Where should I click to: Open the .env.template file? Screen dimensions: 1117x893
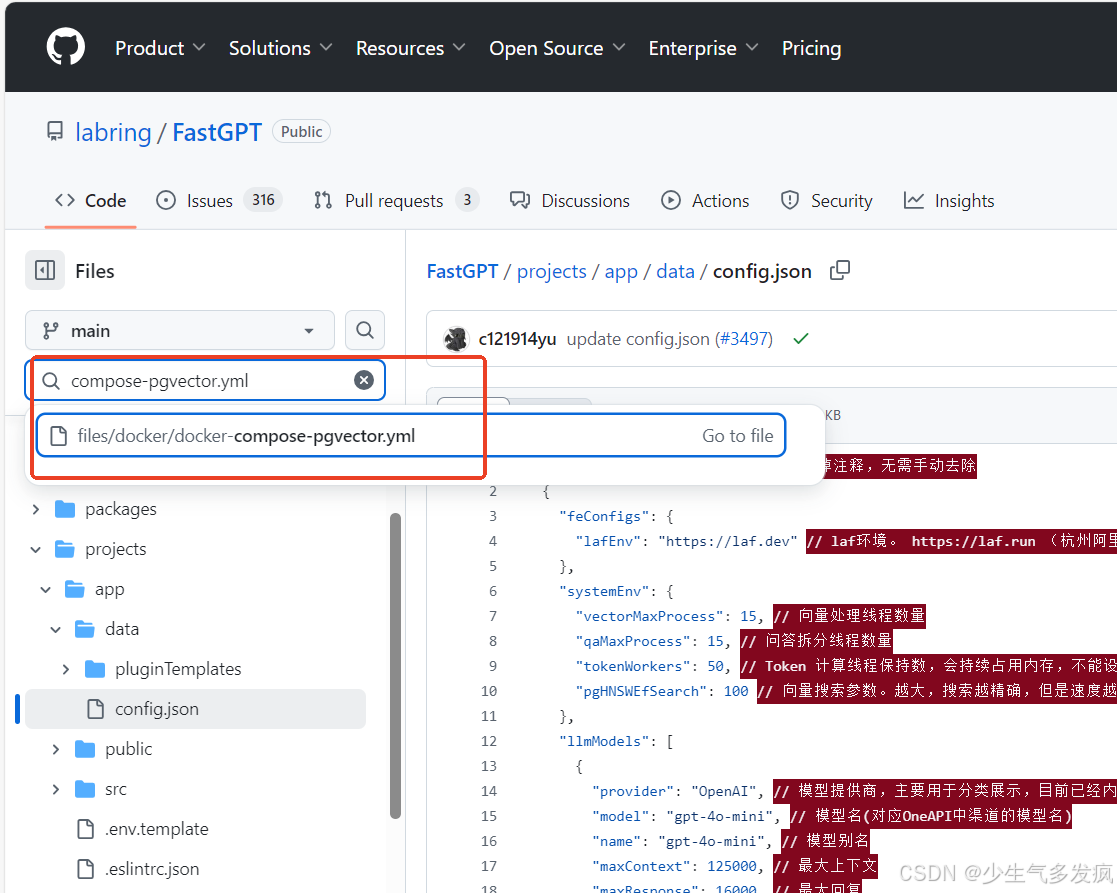(157, 829)
